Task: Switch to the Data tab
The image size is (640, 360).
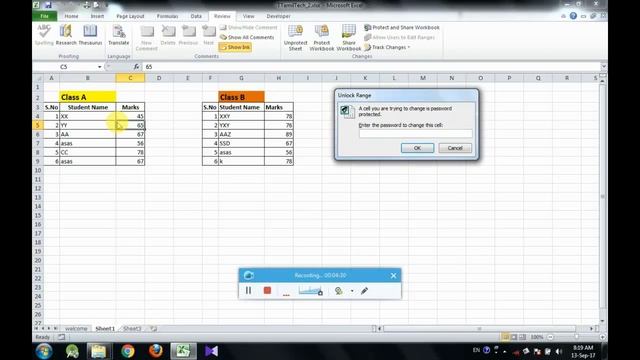Action: pos(196,16)
